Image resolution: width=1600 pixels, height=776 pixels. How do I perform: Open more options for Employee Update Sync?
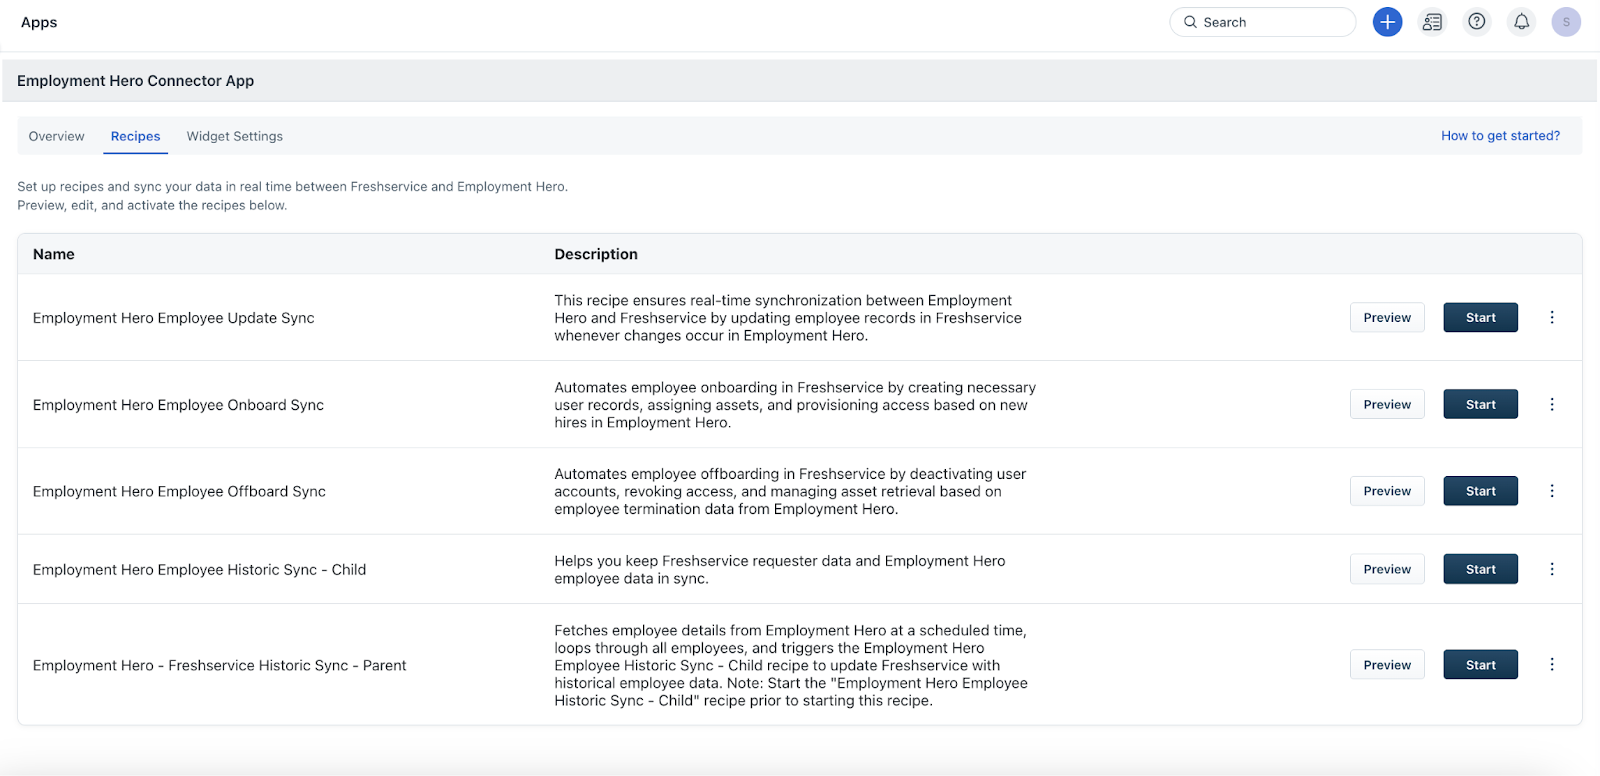1552,317
